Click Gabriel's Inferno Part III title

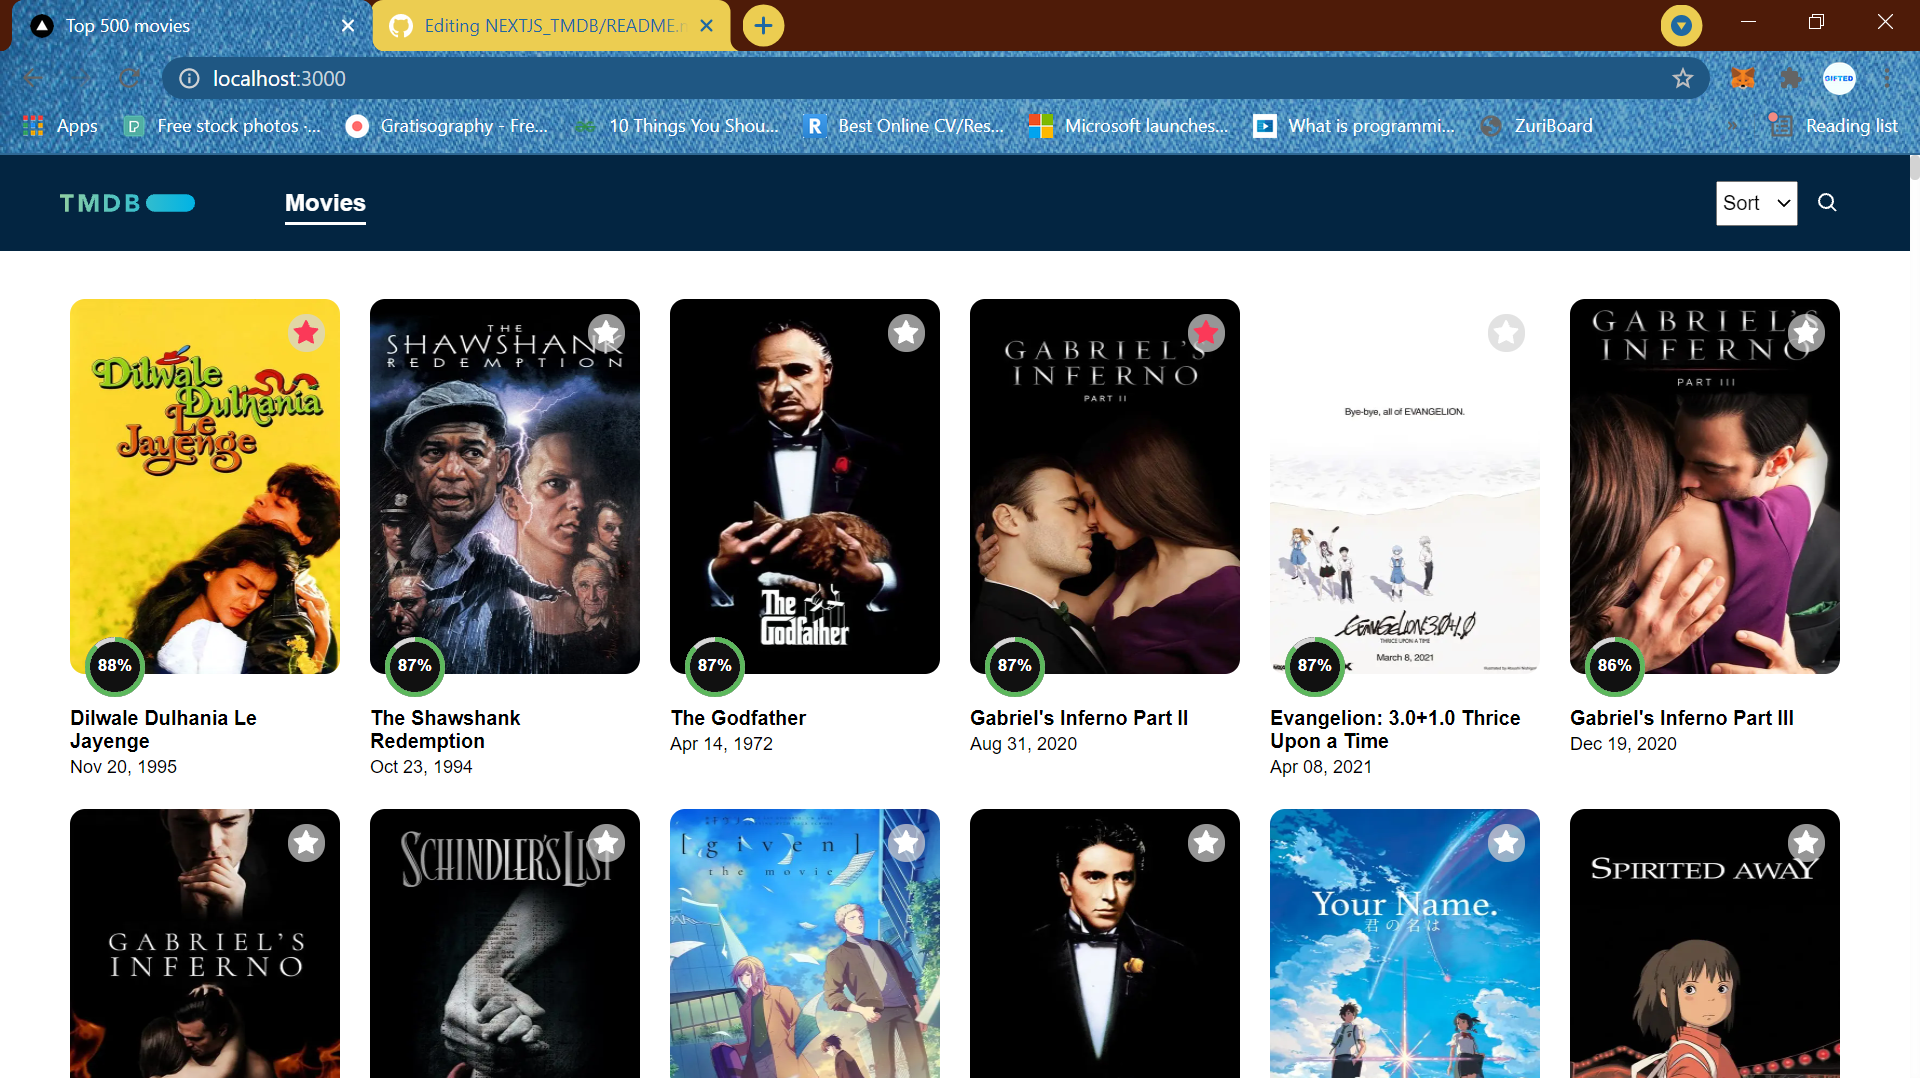point(1682,718)
